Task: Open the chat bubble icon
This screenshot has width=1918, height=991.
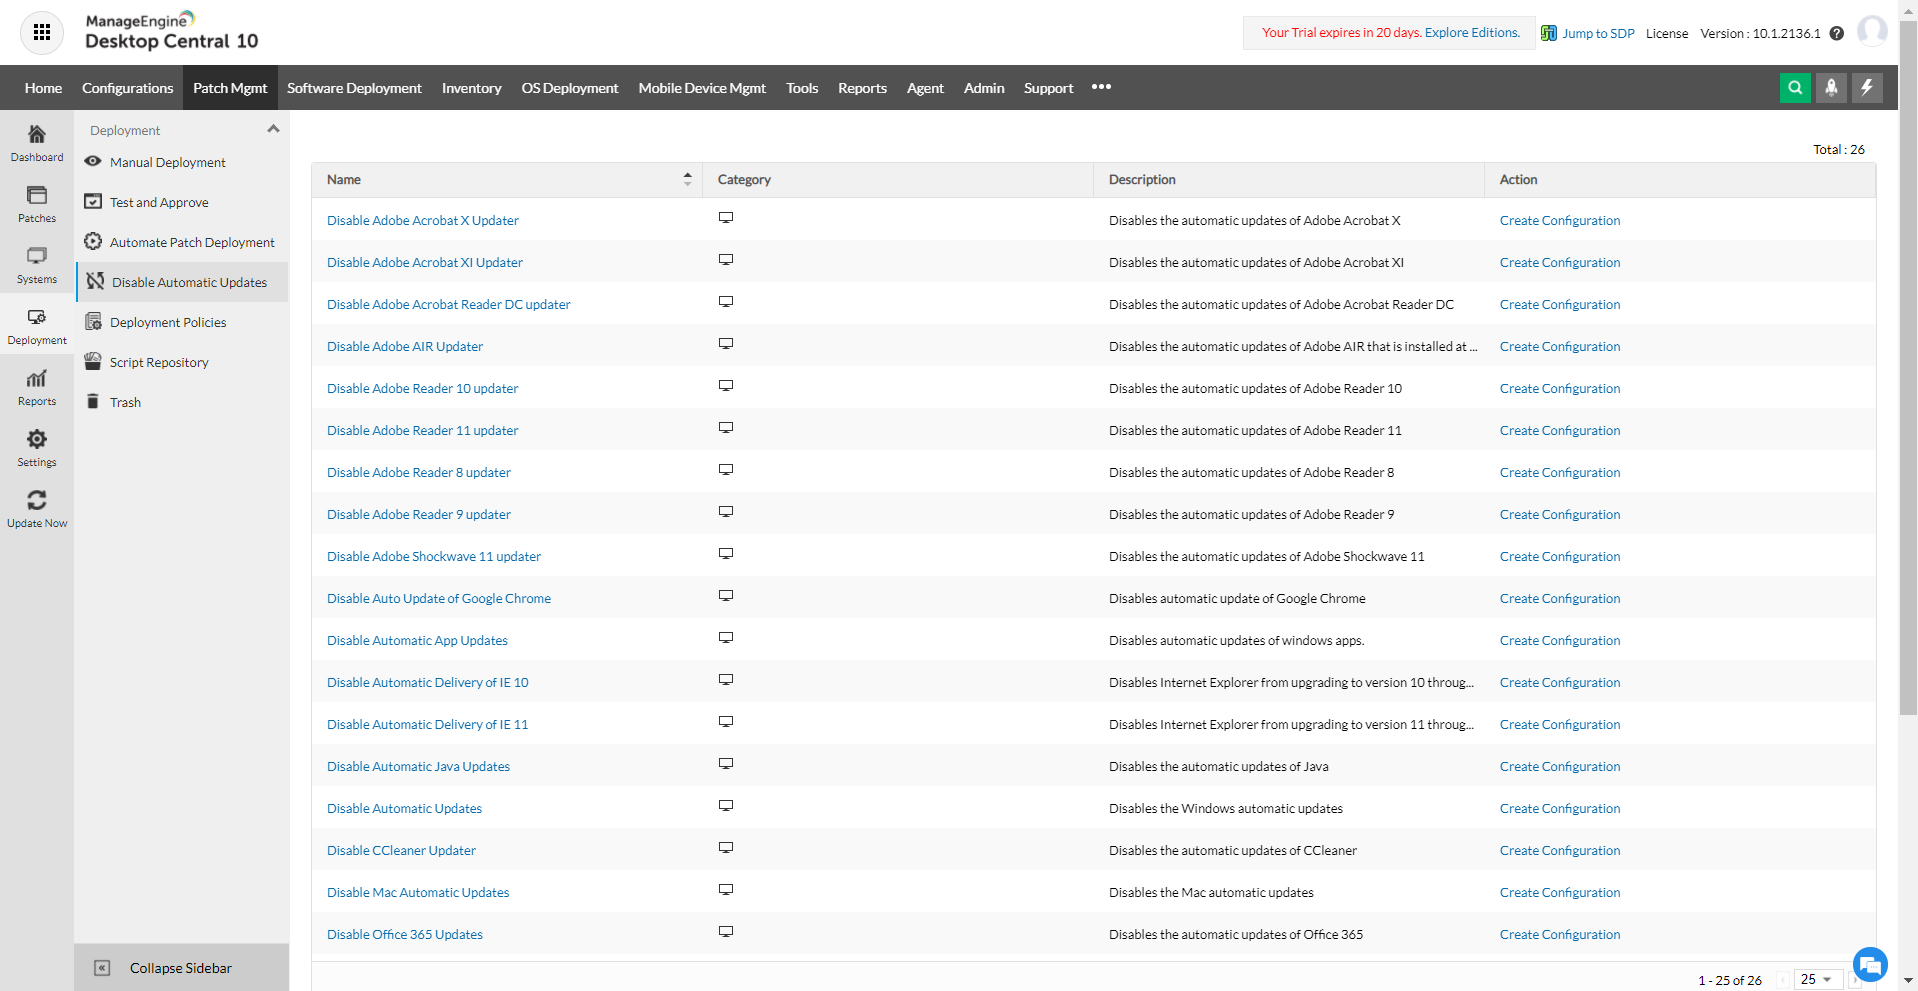Action: 1869,964
